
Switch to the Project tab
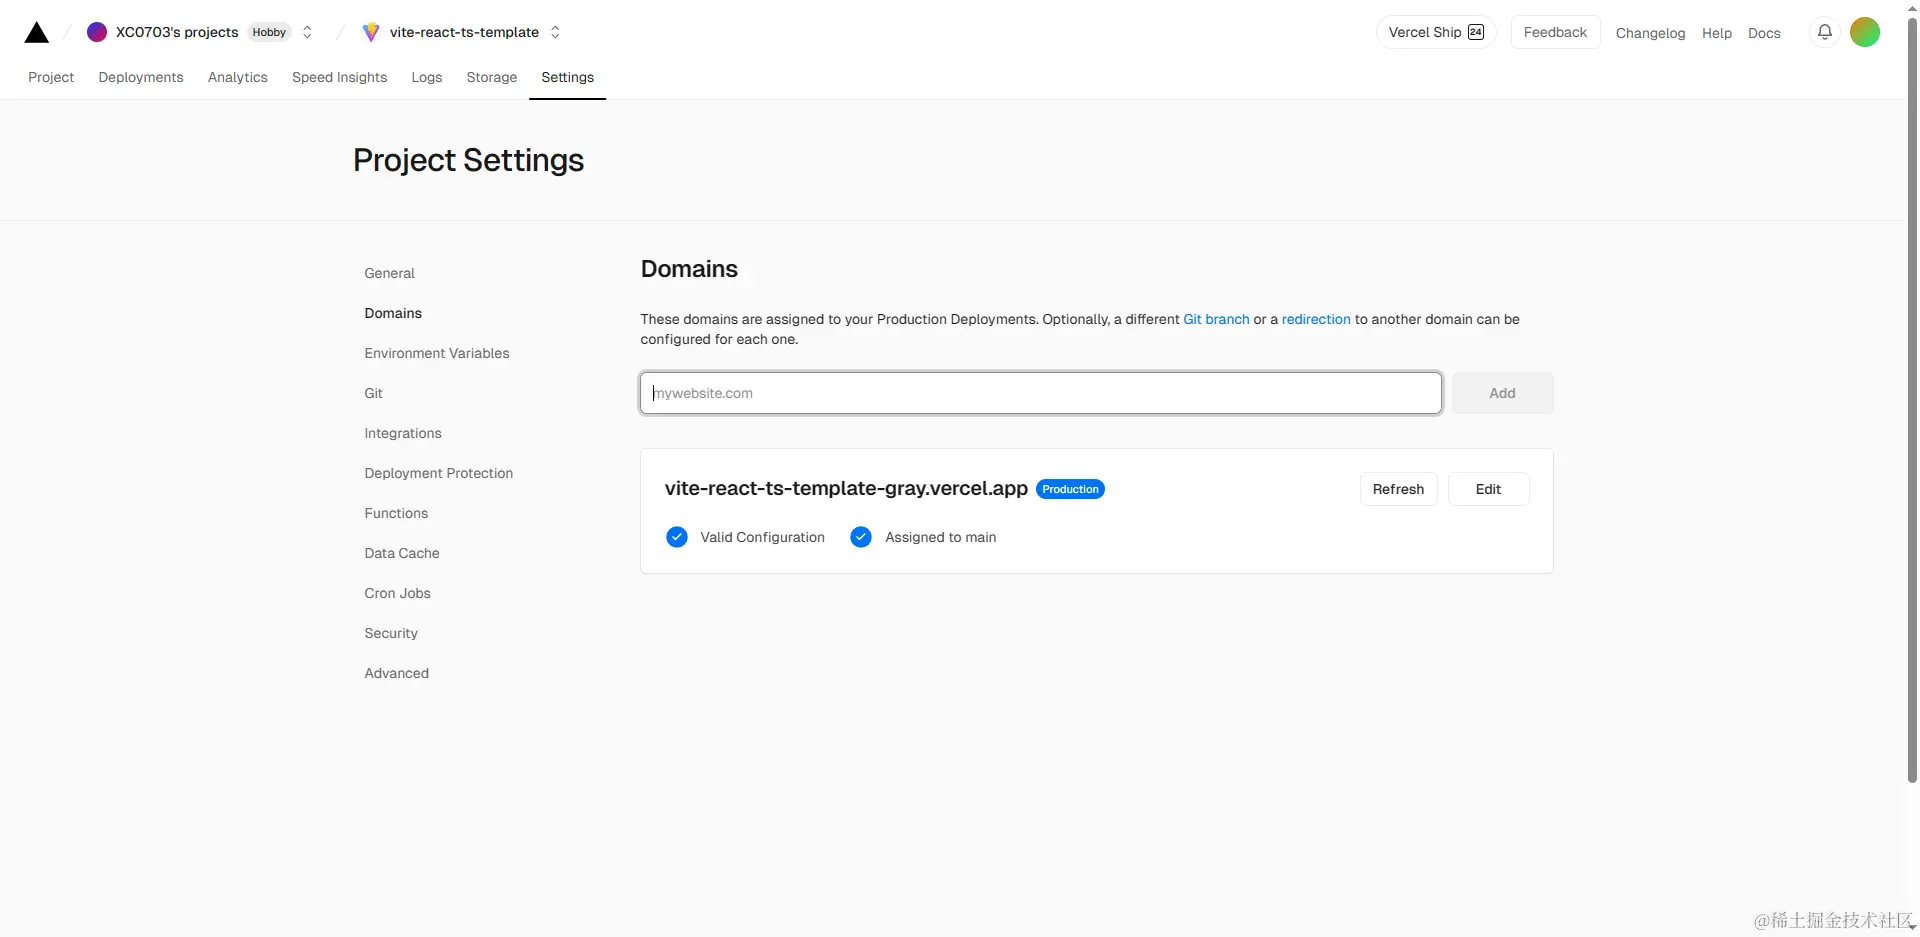[x=51, y=77]
